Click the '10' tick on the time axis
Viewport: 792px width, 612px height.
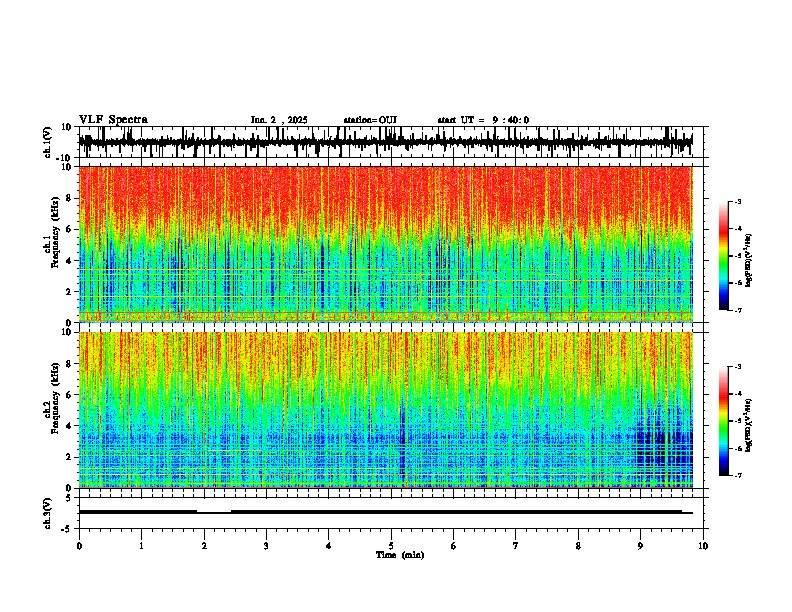(x=703, y=546)
